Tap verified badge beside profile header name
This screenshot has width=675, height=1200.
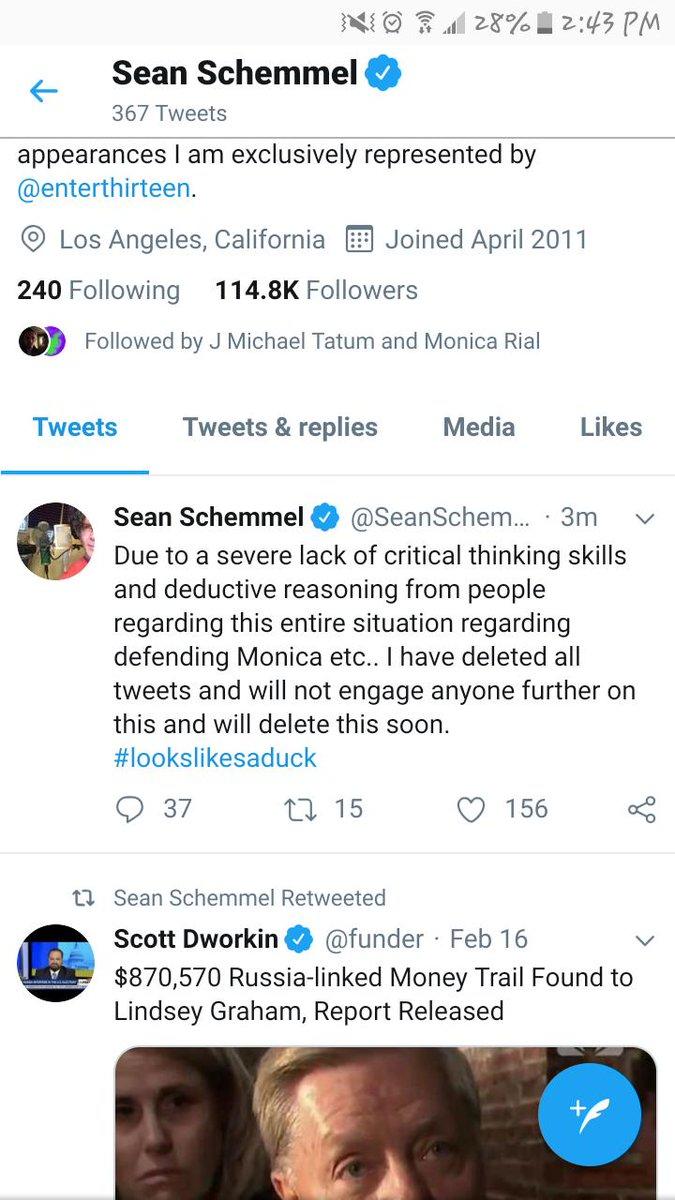click(382, 73)
